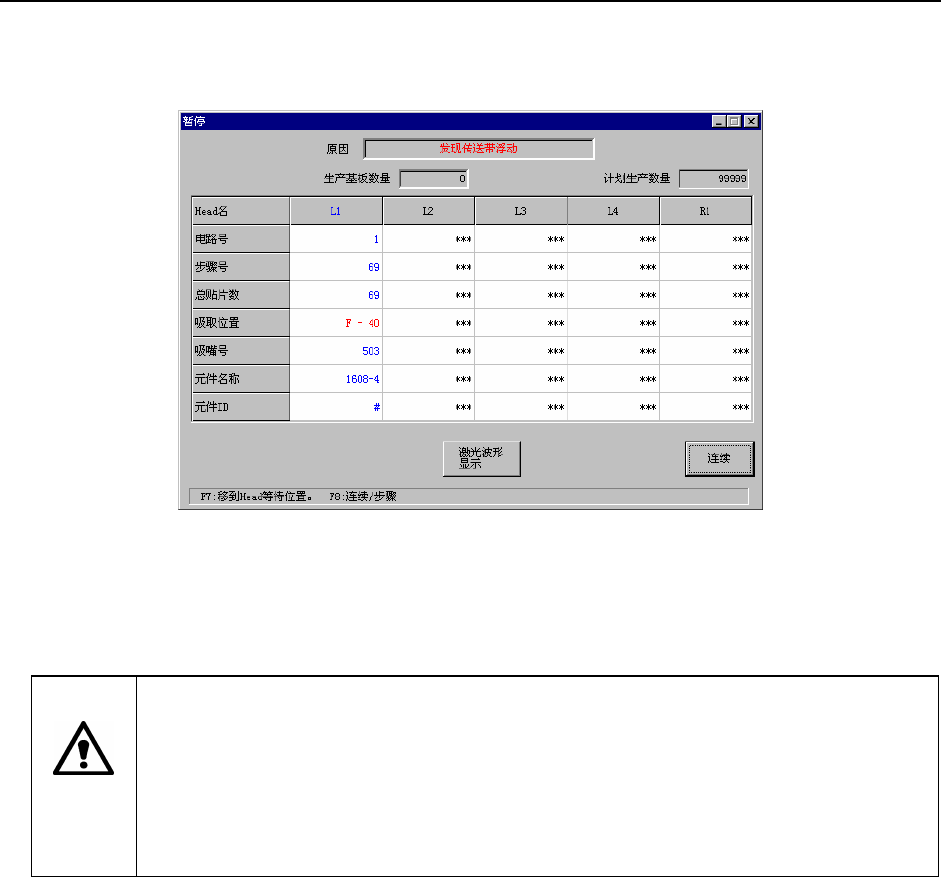Click the L2 电路号 cell with asterisks
This screenshot has height=877, width=941.
pos(428,239)
